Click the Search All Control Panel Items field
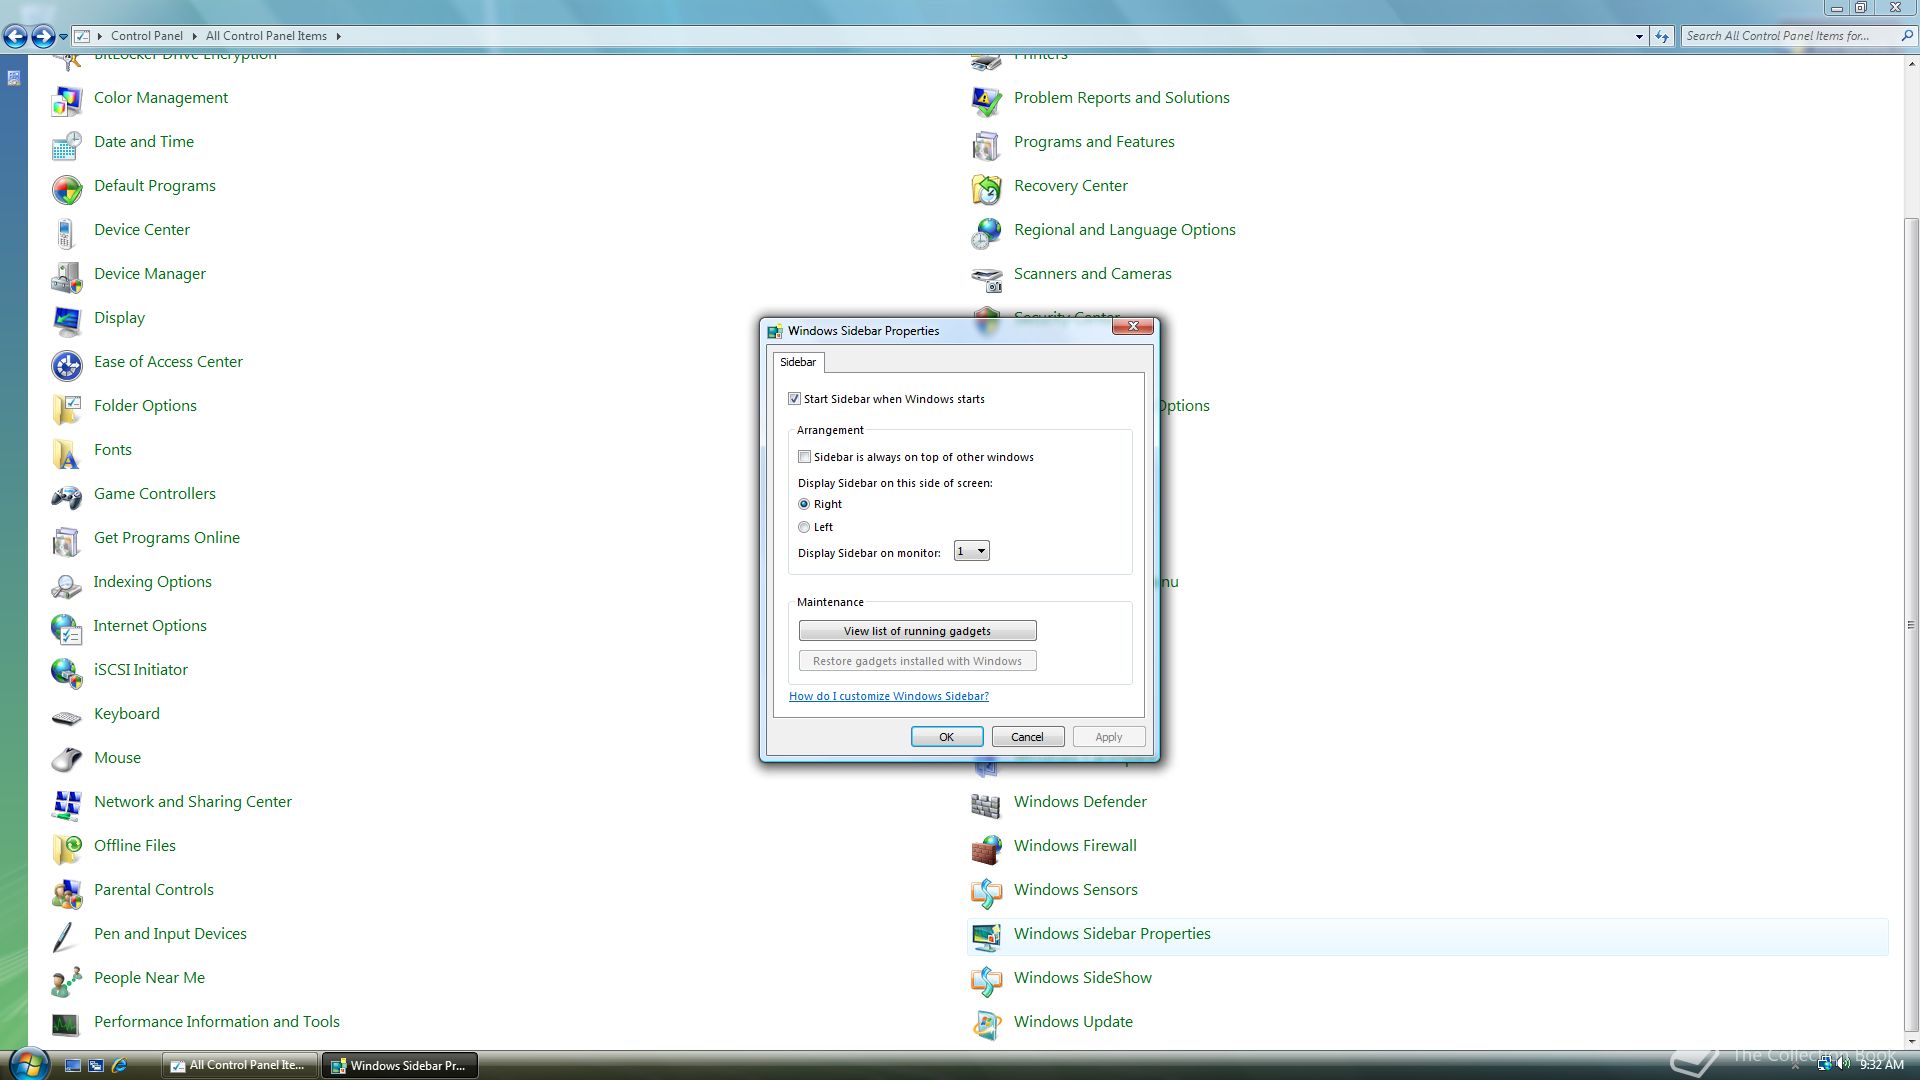 [x=1790, y=36]
